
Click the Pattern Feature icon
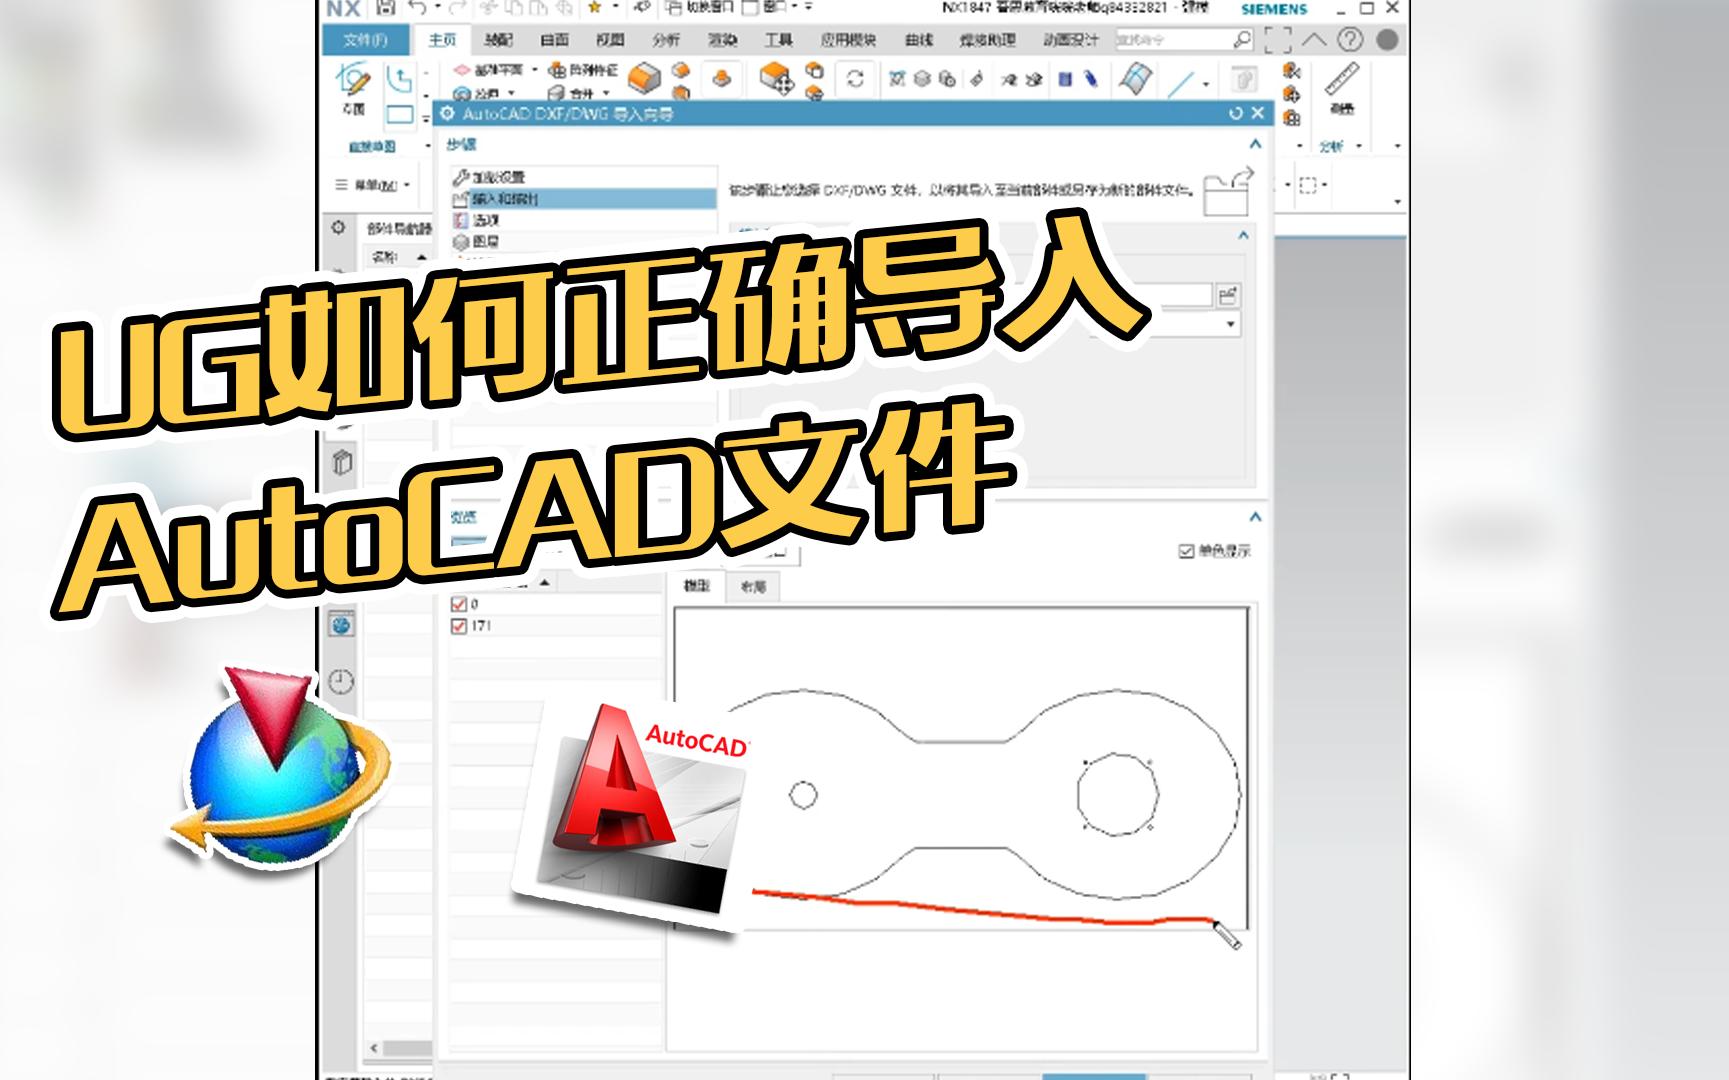557,70
